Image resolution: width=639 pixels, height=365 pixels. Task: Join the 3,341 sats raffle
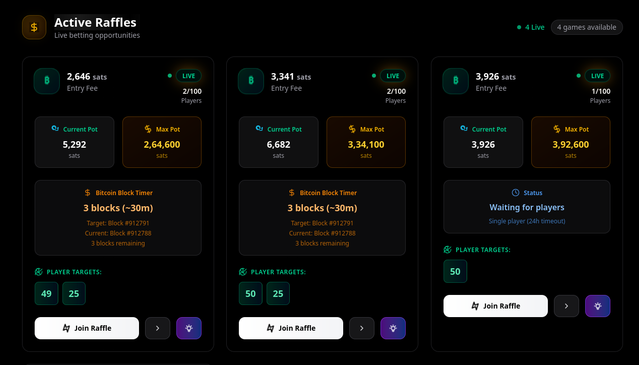(x=291, y=328)
